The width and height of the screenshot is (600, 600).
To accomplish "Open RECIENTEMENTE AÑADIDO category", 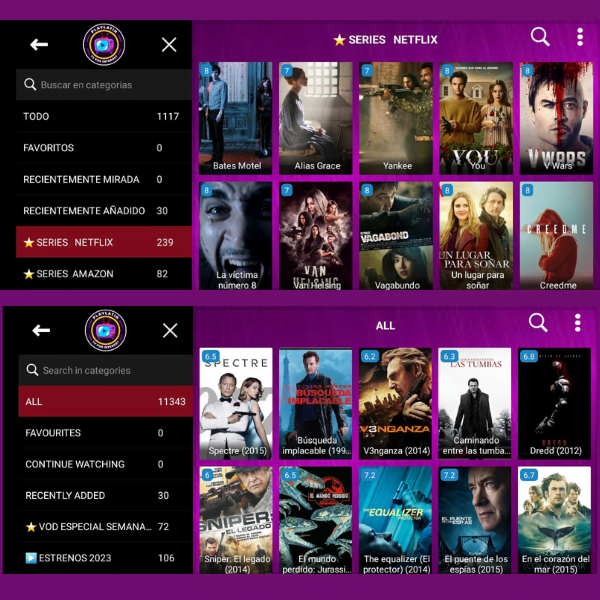I will tap(104, 210).
